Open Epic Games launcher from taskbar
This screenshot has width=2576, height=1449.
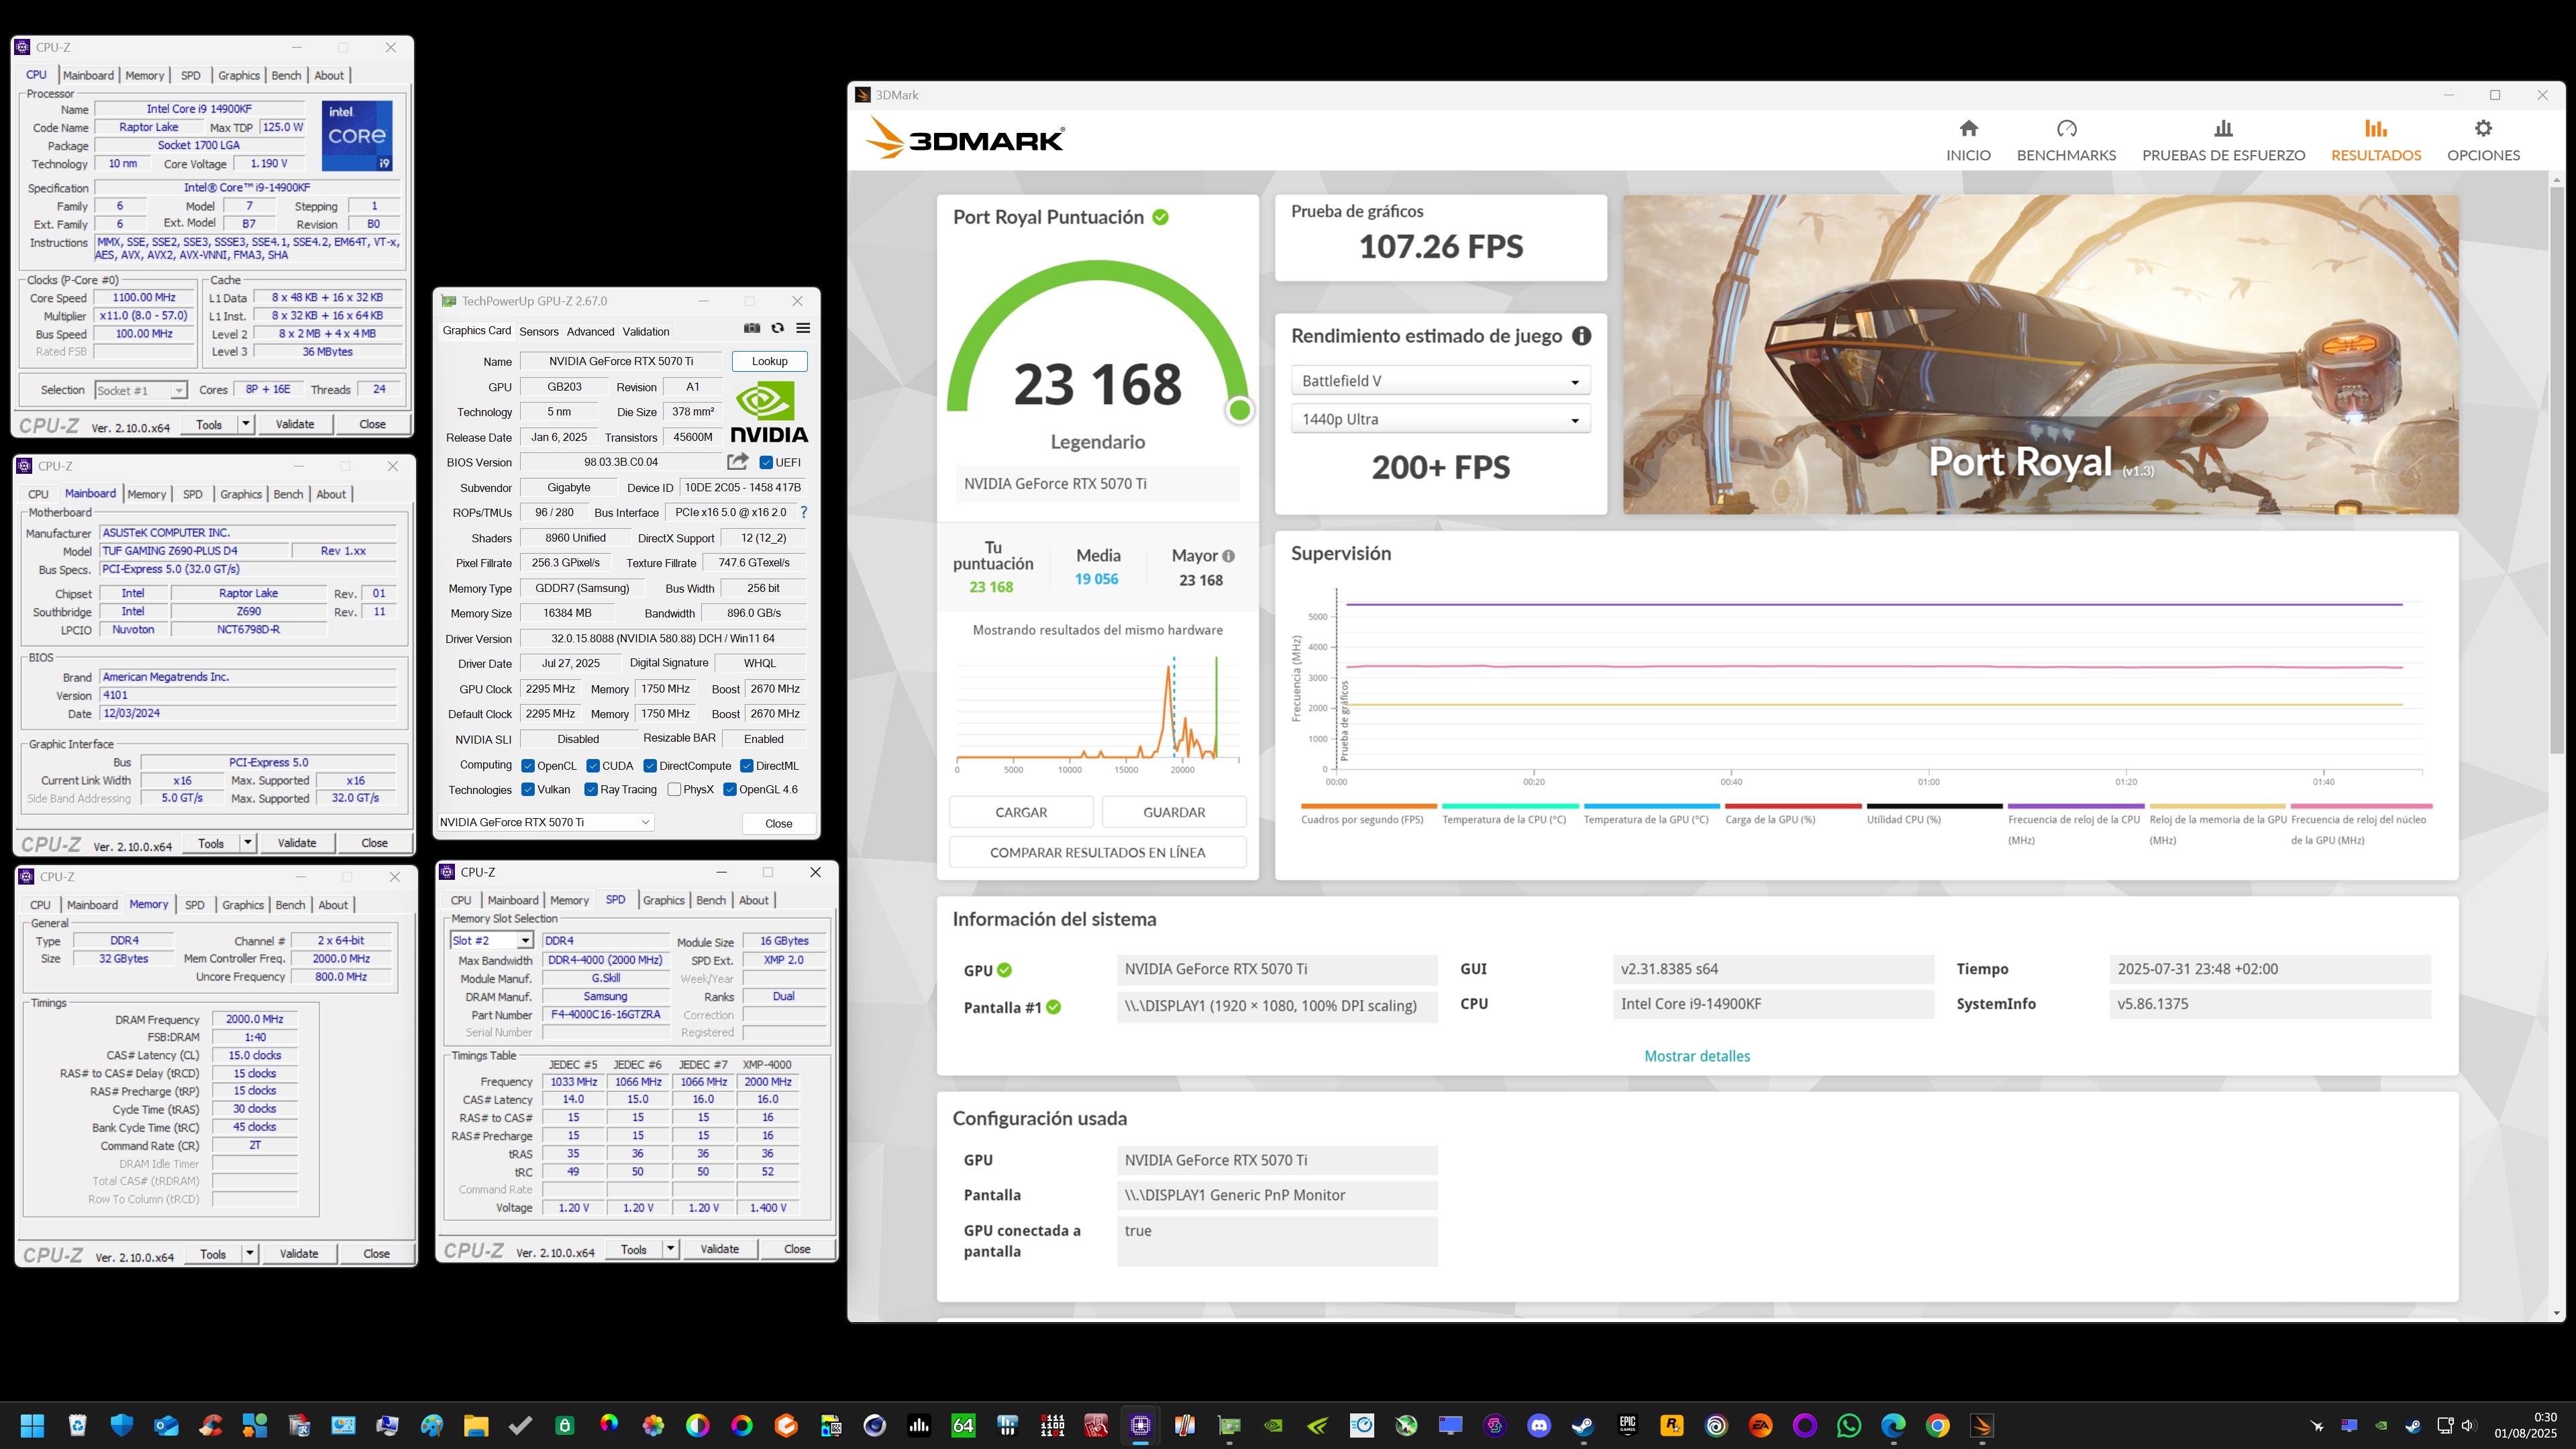1627,1425
